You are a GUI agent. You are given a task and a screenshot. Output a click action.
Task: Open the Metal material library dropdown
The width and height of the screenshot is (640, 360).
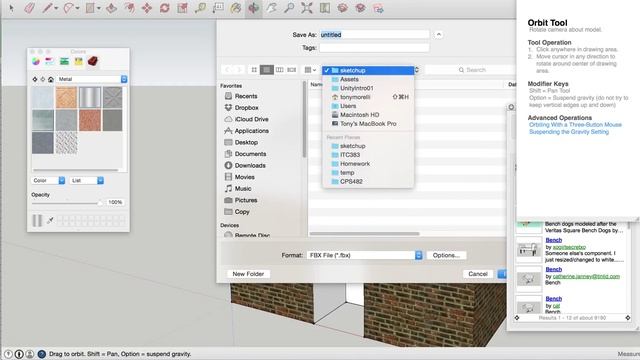tap(92, 79)
